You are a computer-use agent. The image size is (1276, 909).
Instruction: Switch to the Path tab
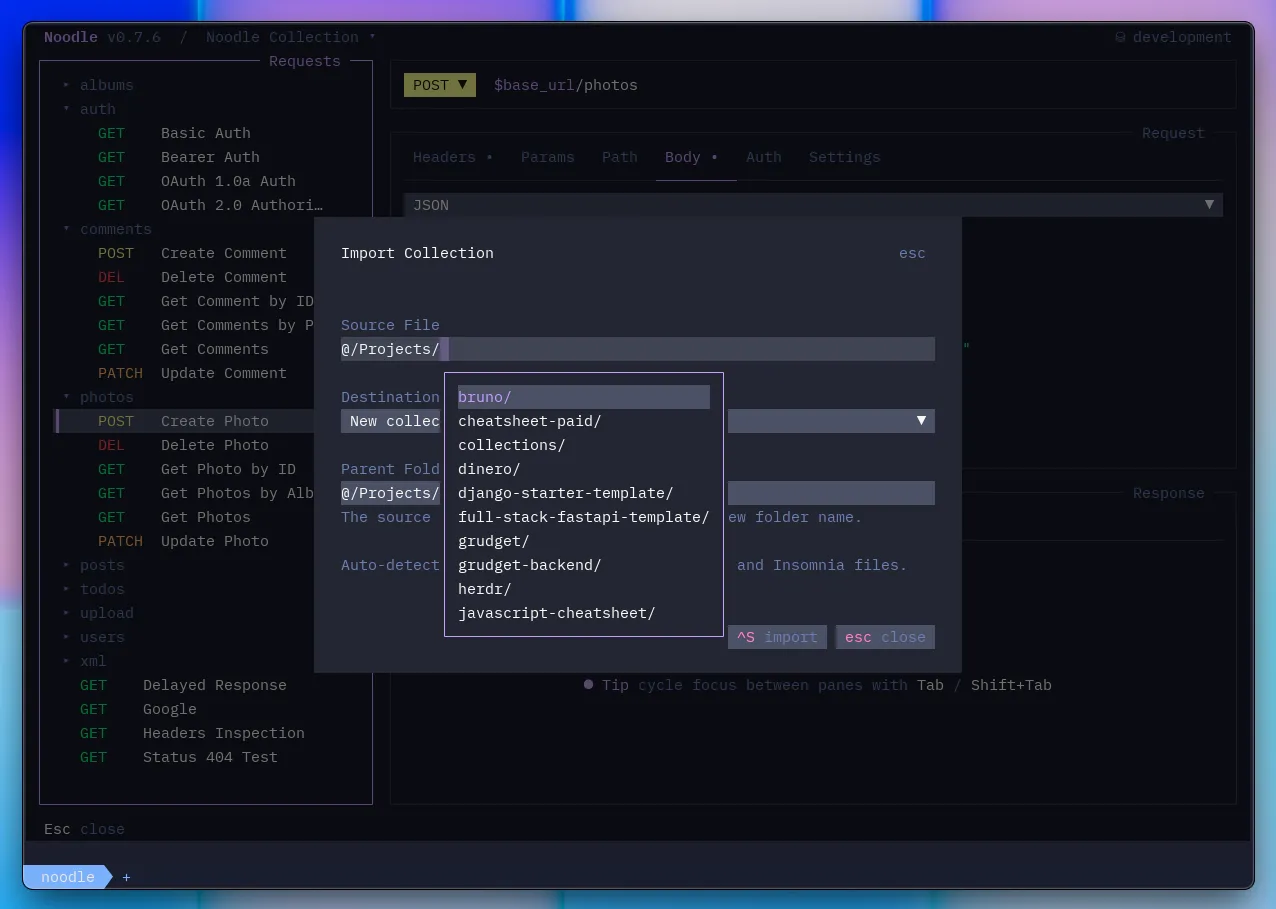tap(620, 157)
